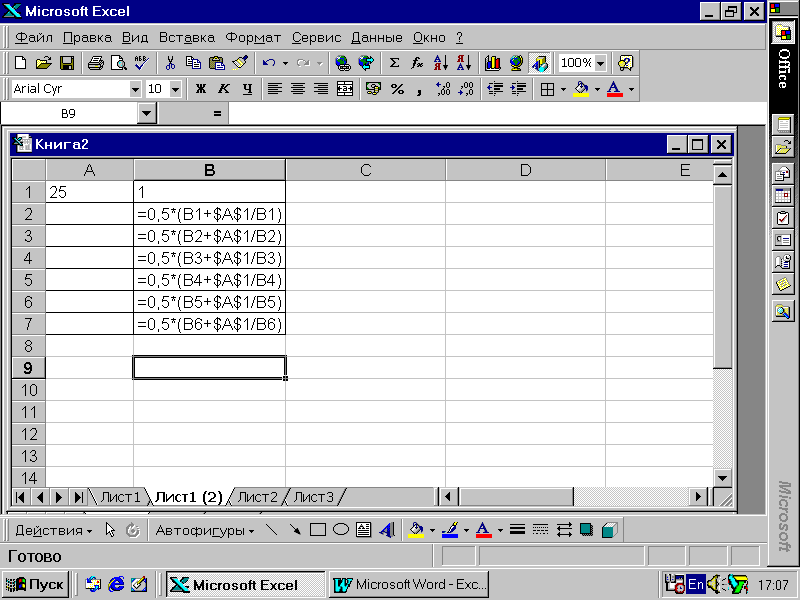
Task: Expand the font color dropdown arrow in formatting toolbar
Action: point(631,89)
